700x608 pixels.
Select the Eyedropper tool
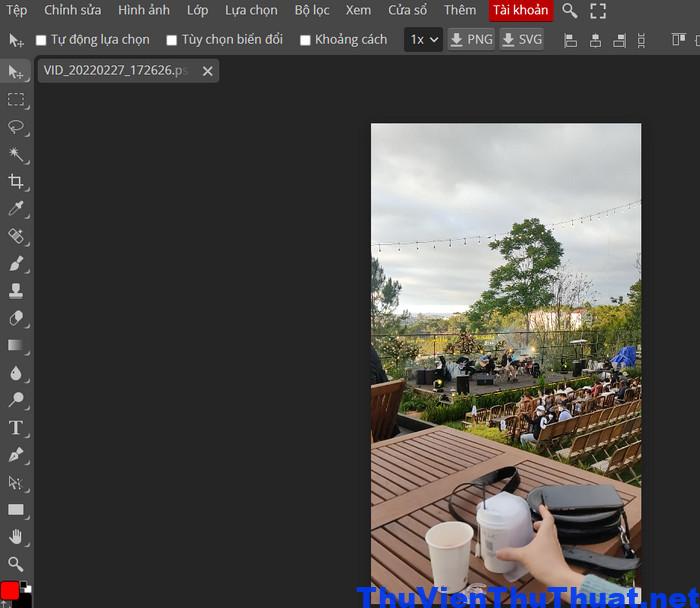16,208
